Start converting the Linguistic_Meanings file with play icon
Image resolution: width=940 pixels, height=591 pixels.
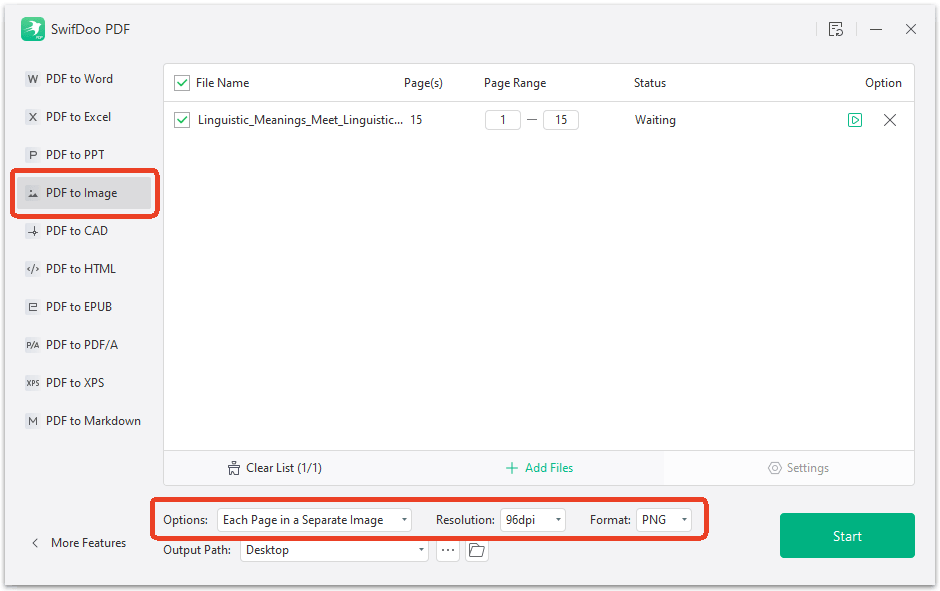855,120
